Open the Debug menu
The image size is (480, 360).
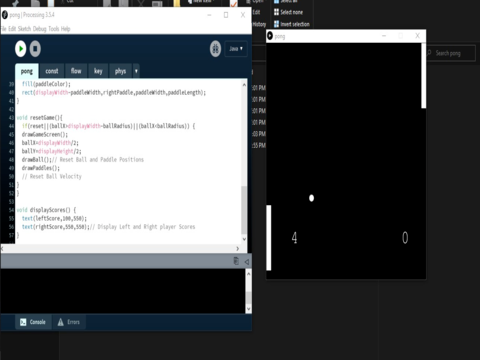pyautogui.click(x=39, y=29)
